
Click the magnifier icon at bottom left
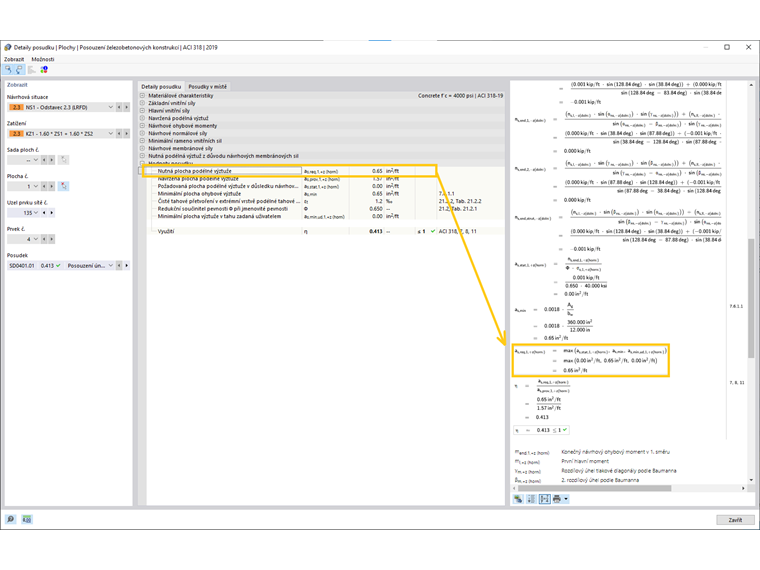coord(11,519)
